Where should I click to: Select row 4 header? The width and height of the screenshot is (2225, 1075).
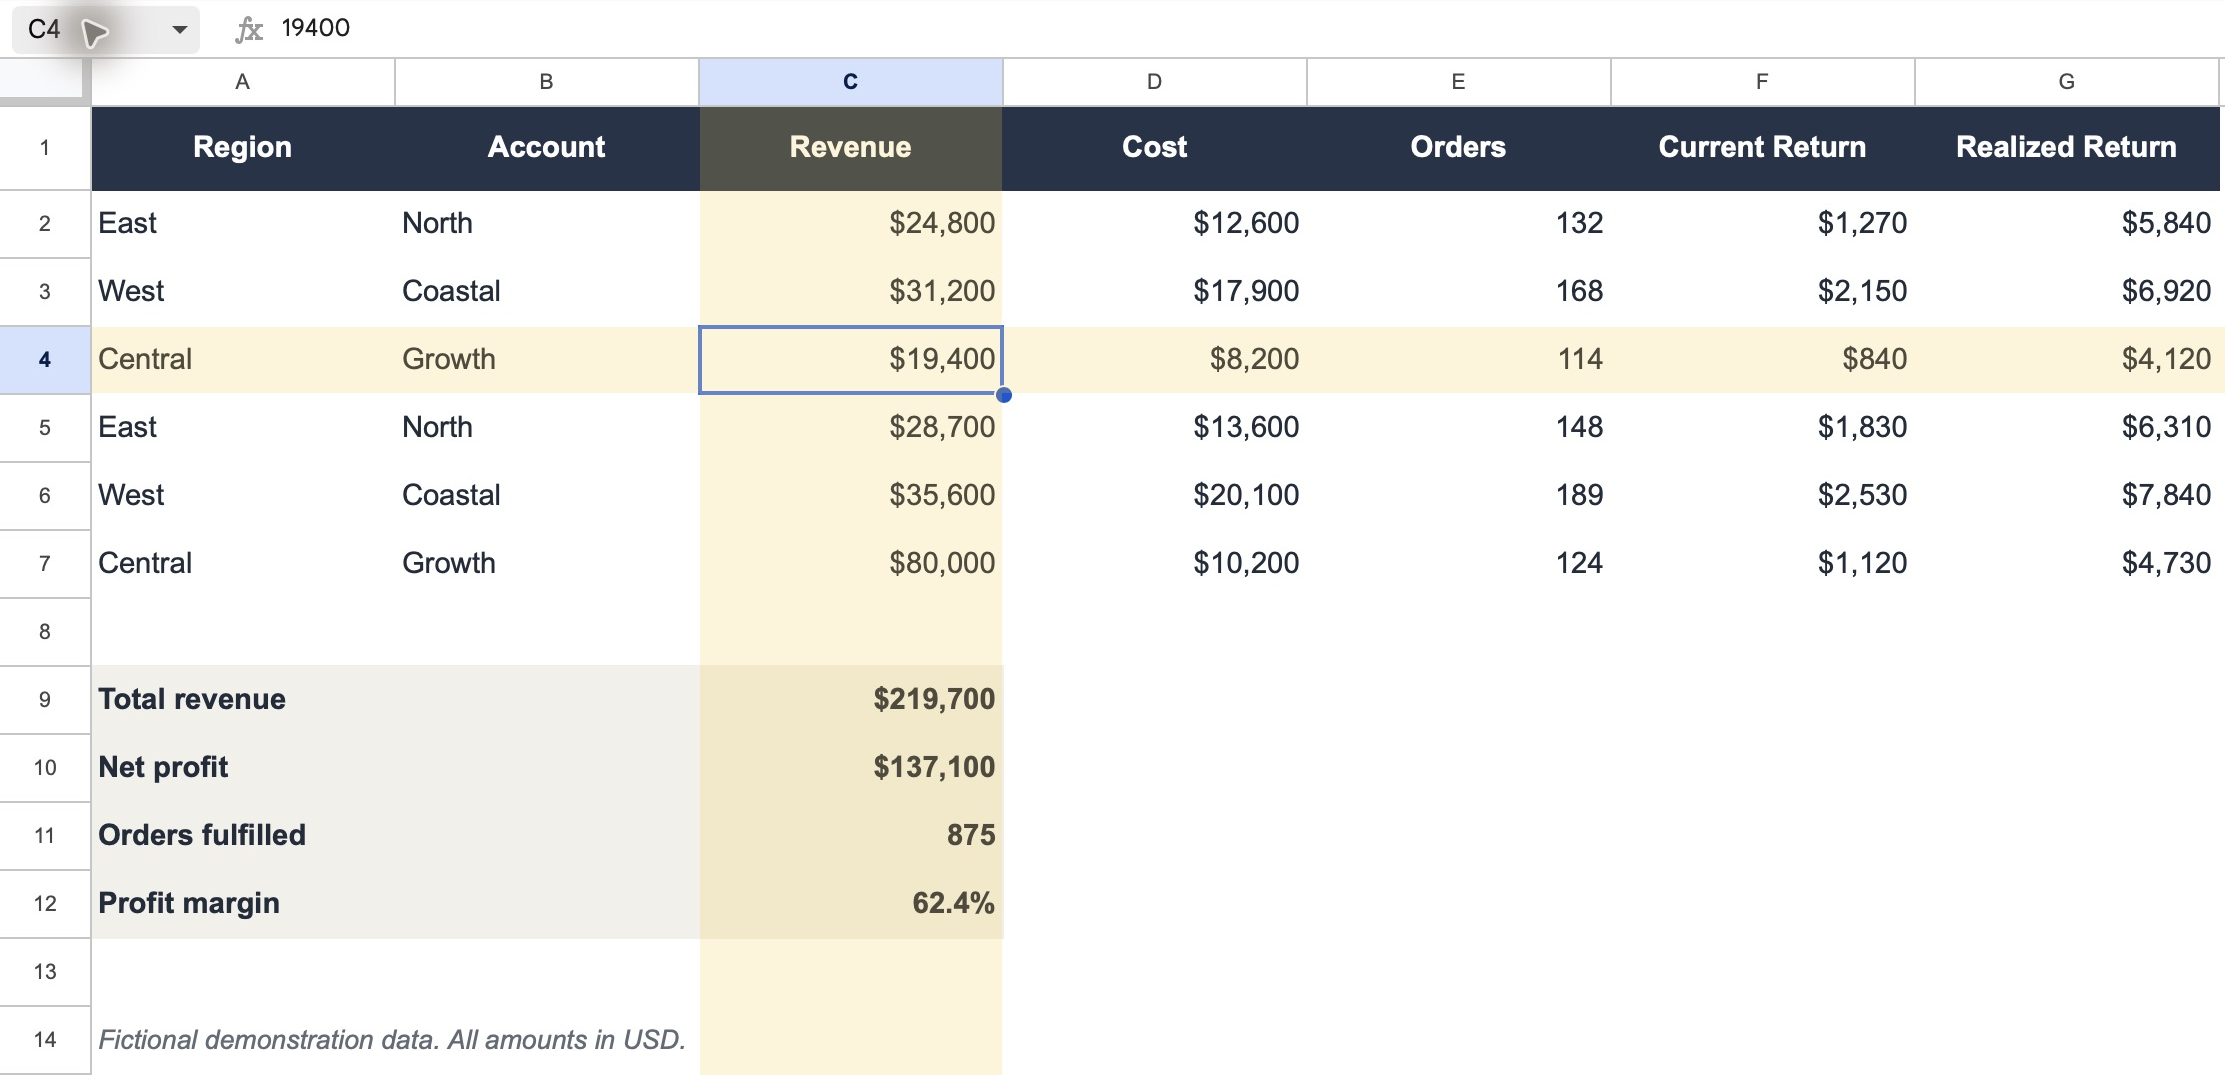[45, 359]
